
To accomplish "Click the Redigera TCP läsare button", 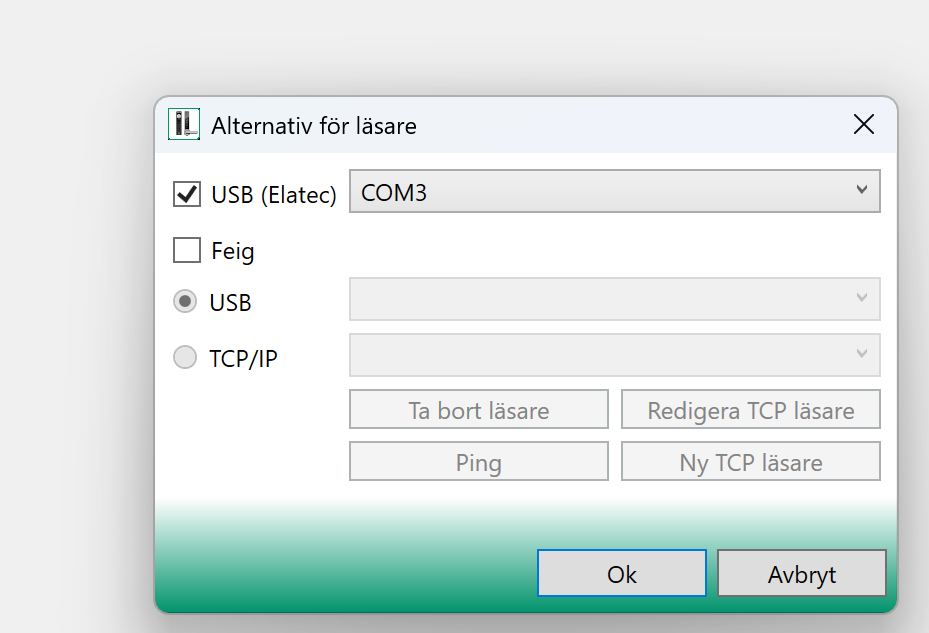I will (x=750, y=410).
